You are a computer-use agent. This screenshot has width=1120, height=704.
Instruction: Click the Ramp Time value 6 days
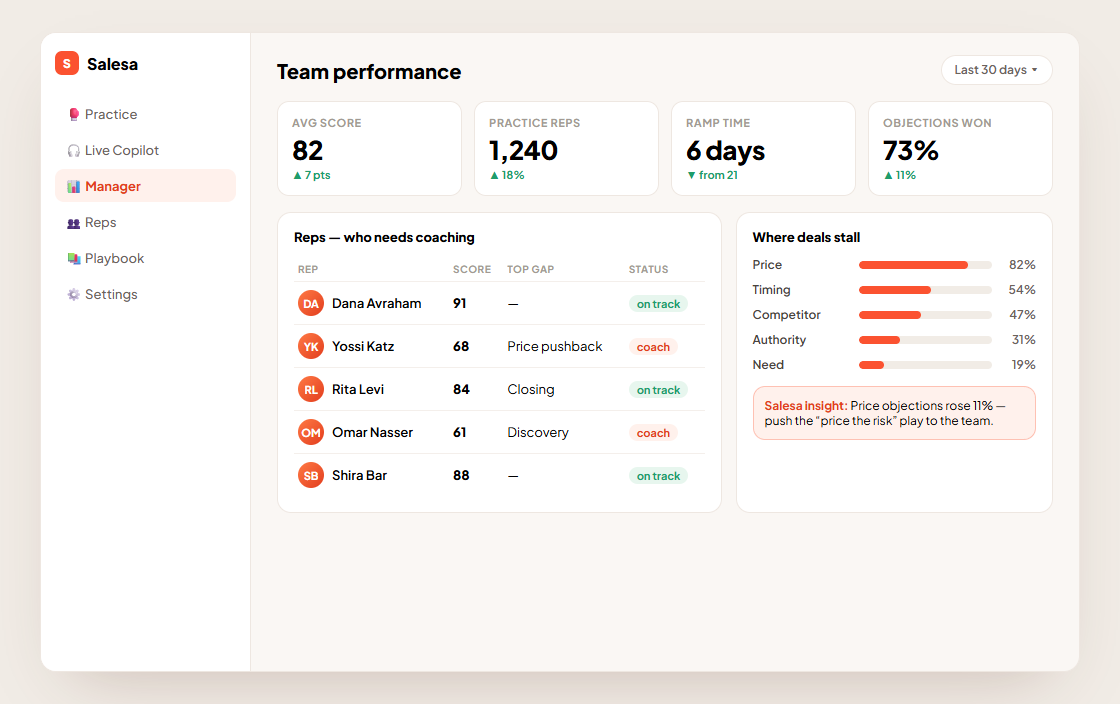pyautogui.click(x=726, y=151)
